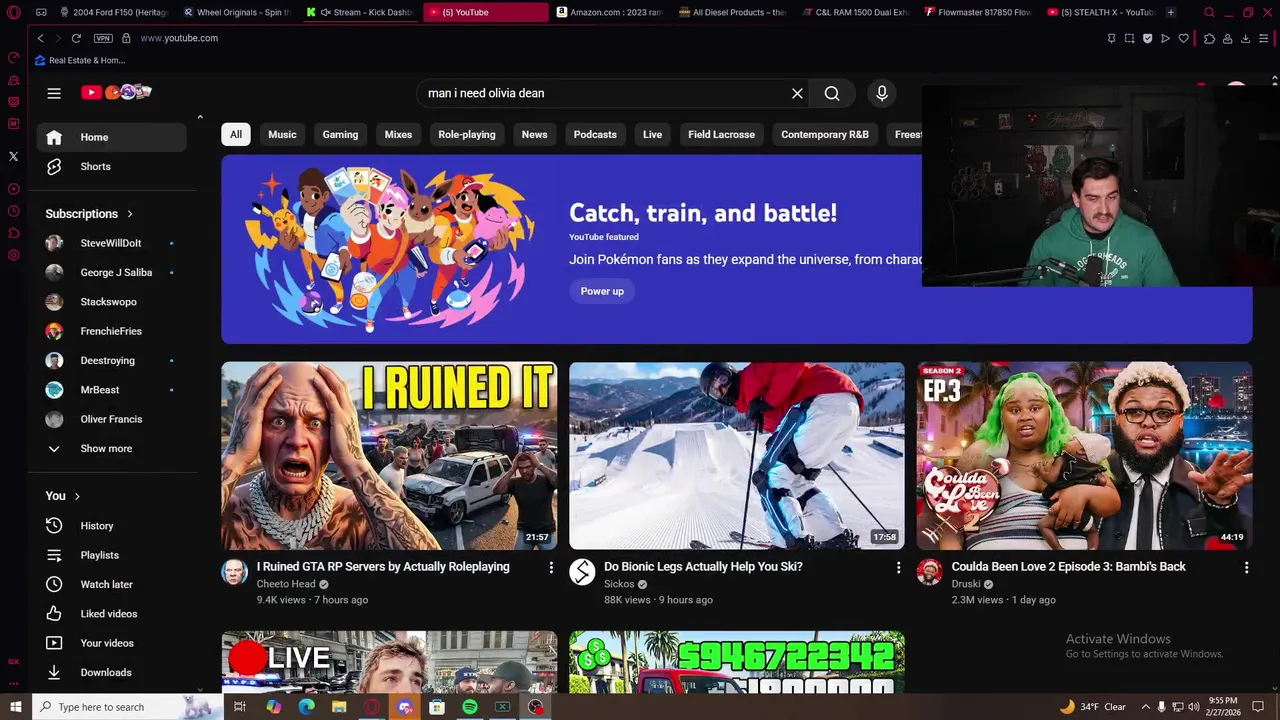Open the browser extensions cube icon
The height and width of the screenshot is (720, 1280).
(1209, 38)
